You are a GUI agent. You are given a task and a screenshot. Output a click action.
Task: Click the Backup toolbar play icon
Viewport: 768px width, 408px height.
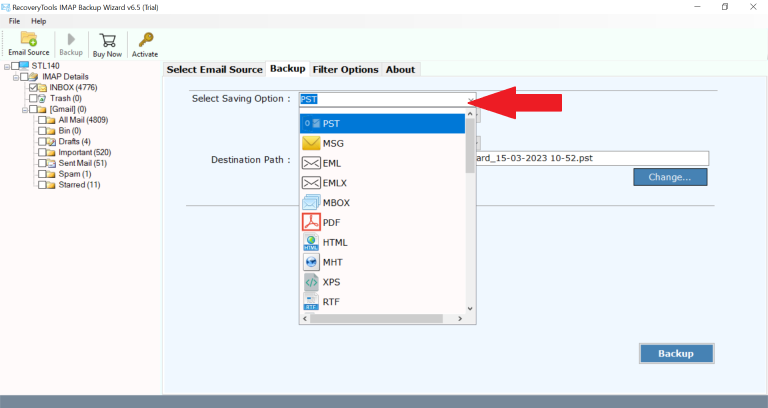[x=71, y=39]
